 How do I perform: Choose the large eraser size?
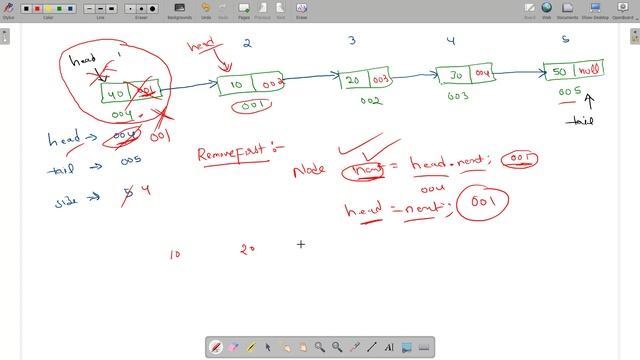point(152,9)
